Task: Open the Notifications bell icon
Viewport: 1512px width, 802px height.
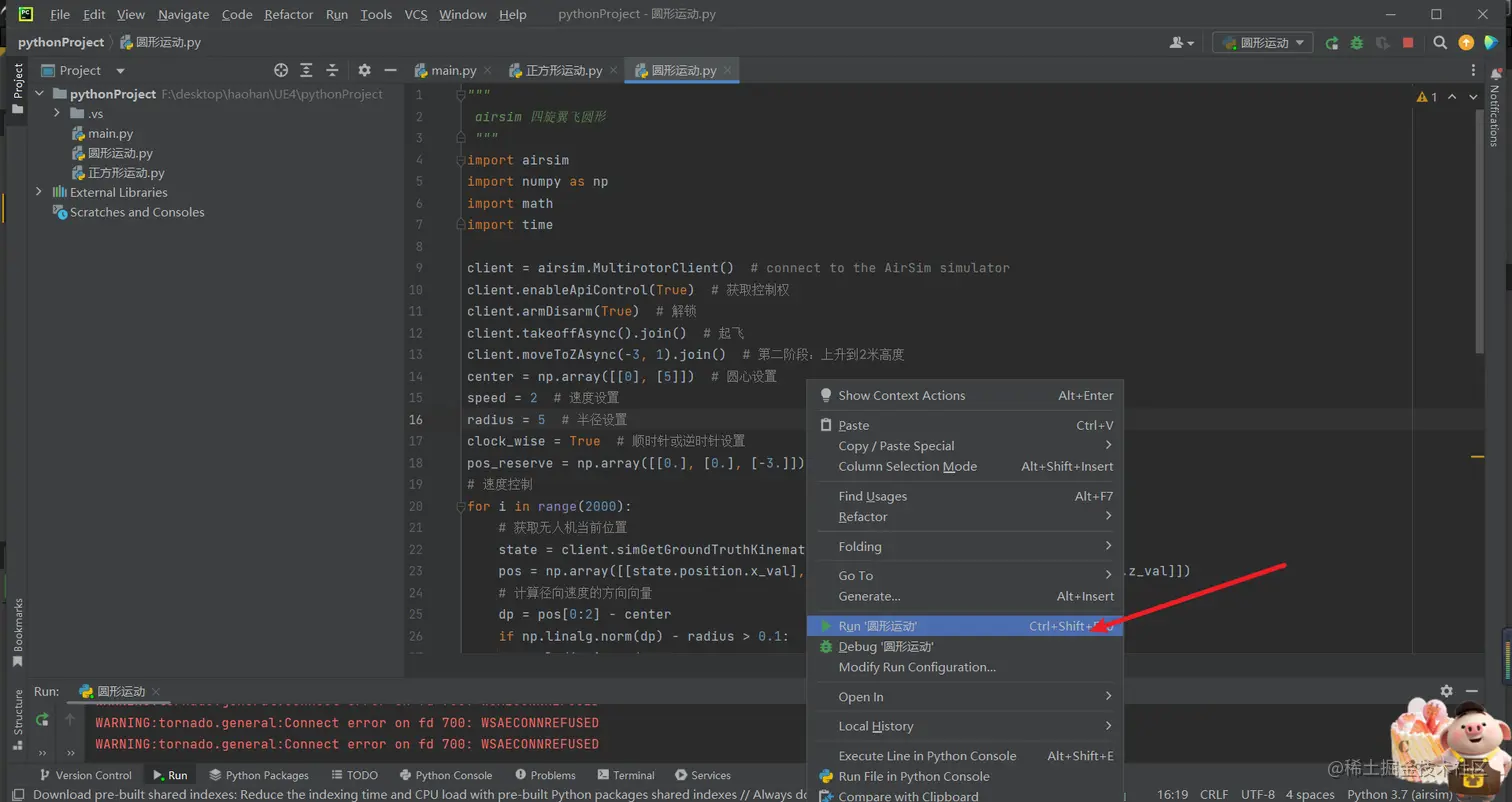Action: pyautogui.click(x=1495, y=73)
